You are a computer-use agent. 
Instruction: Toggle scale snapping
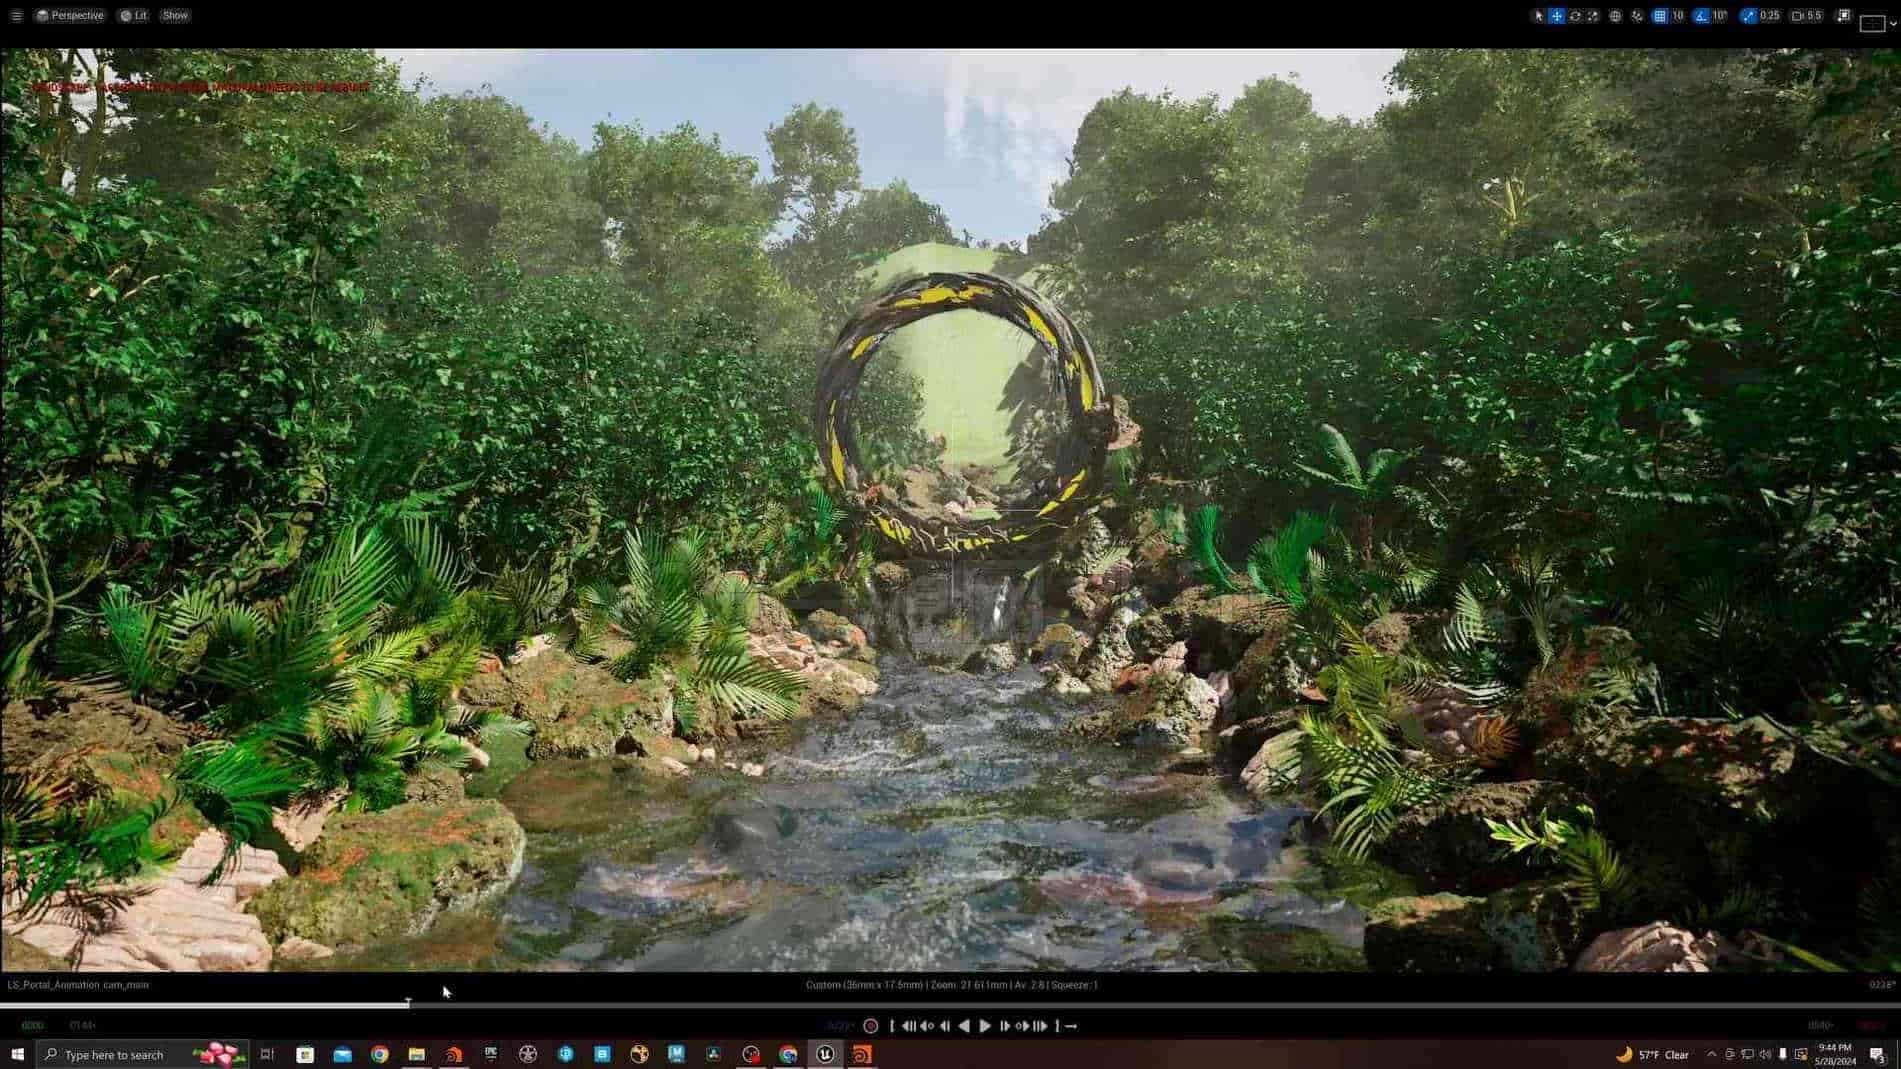(1748, 16)
